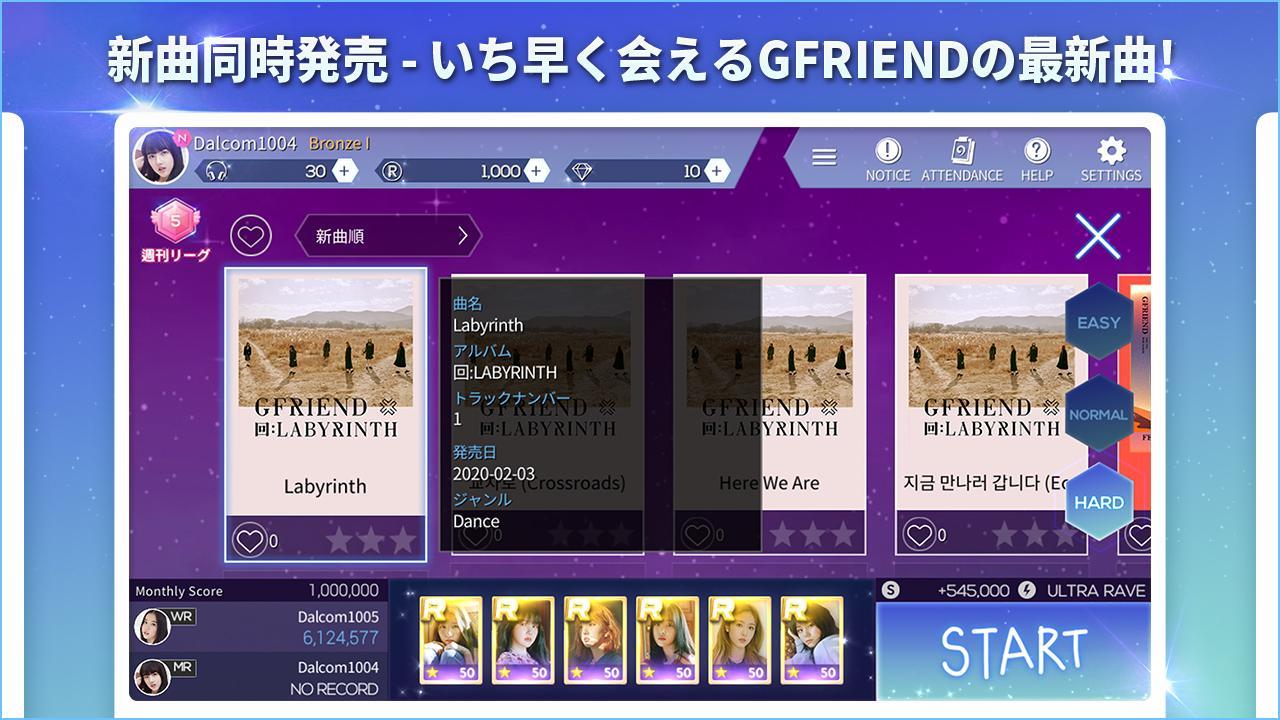
Task: Tap the MR player avatar
Action: pos(152,677)
